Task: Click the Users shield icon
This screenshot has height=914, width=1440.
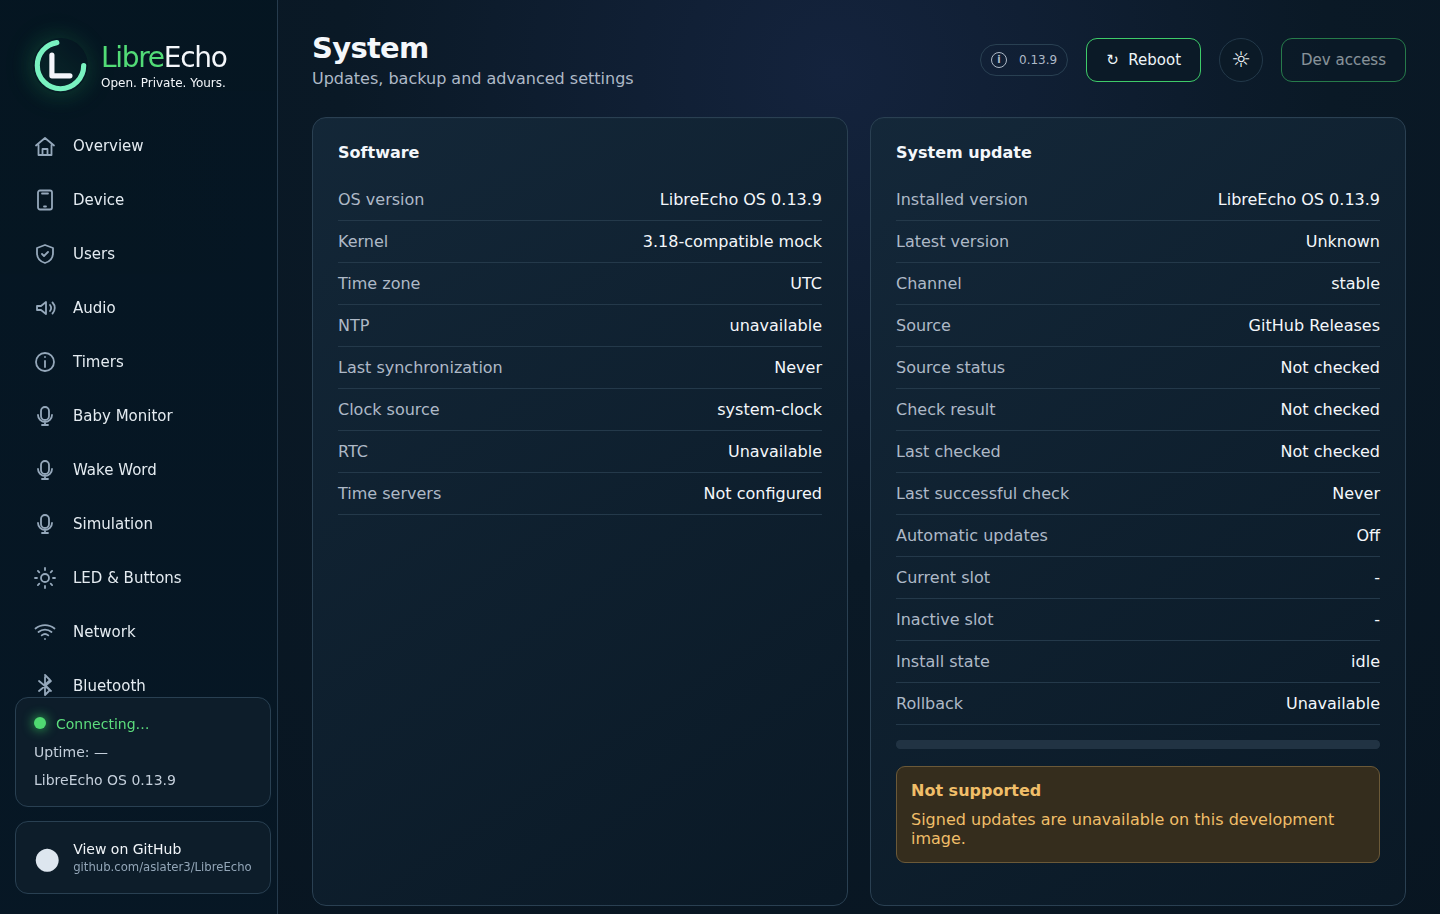Action: click(45, 254)
